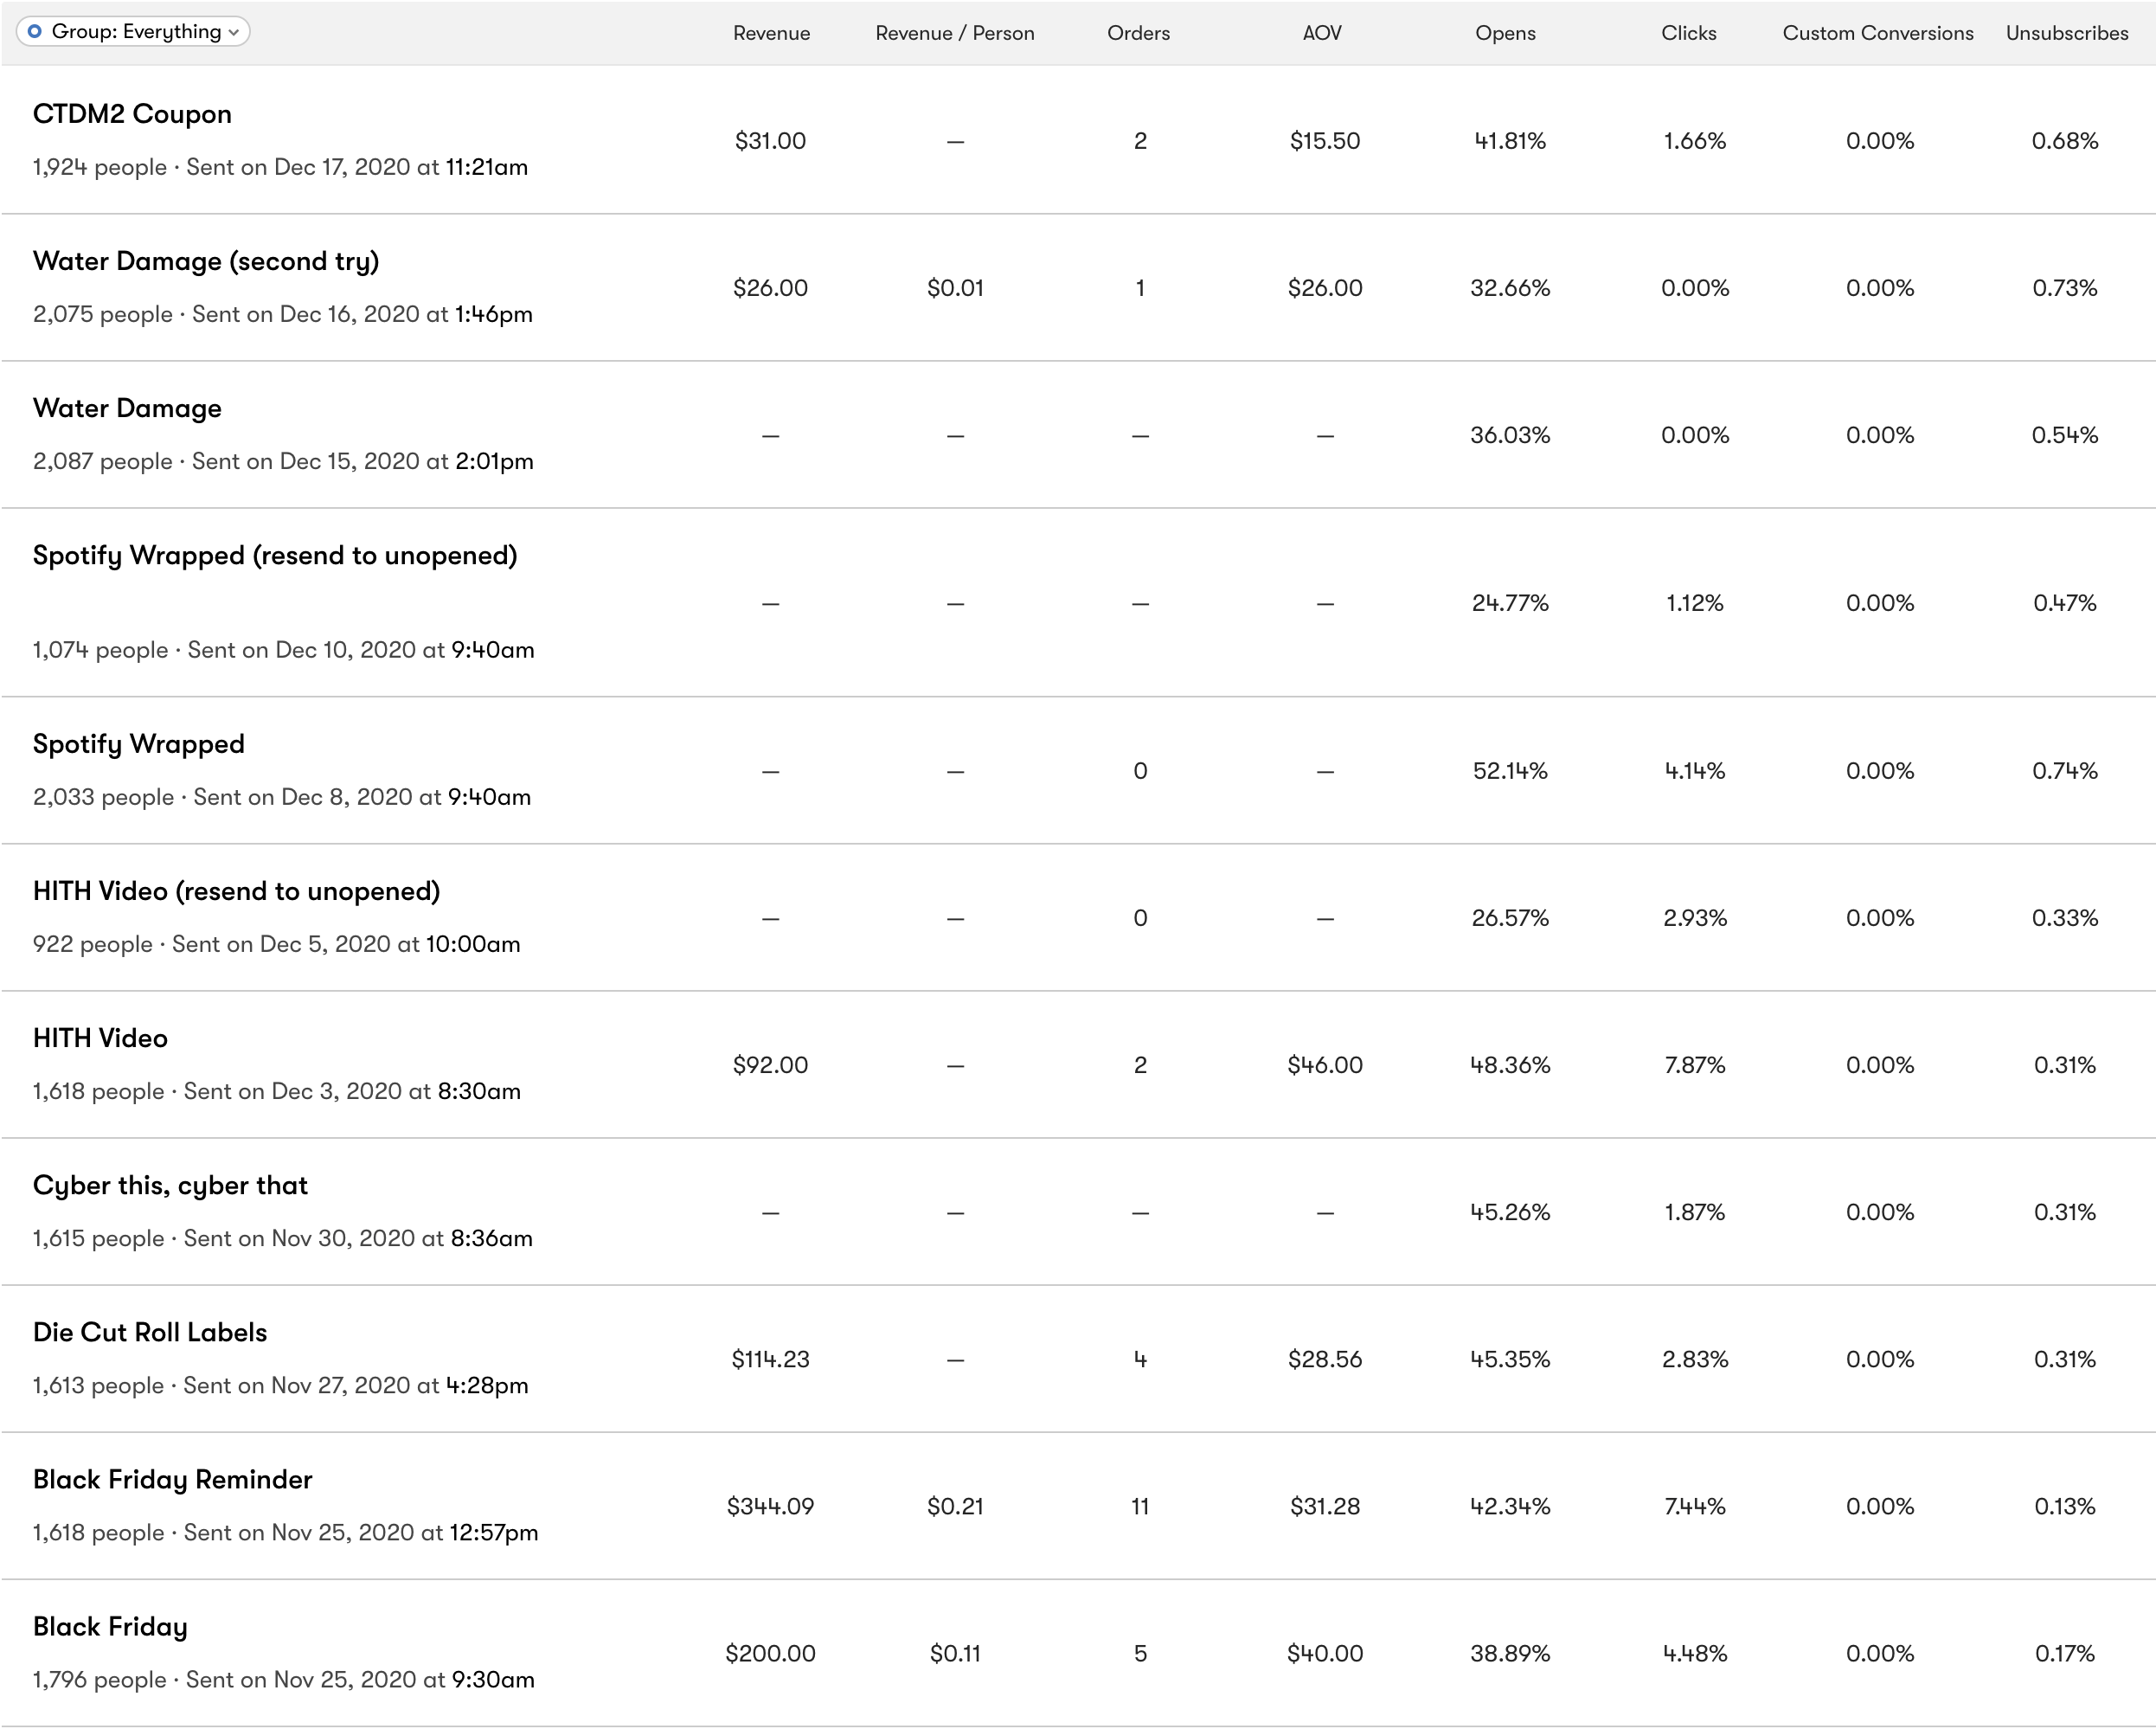Open the Die Cut Roll Labels broadcast
This screenshot has width=2156, height=1729.
tap(150, 1332)
